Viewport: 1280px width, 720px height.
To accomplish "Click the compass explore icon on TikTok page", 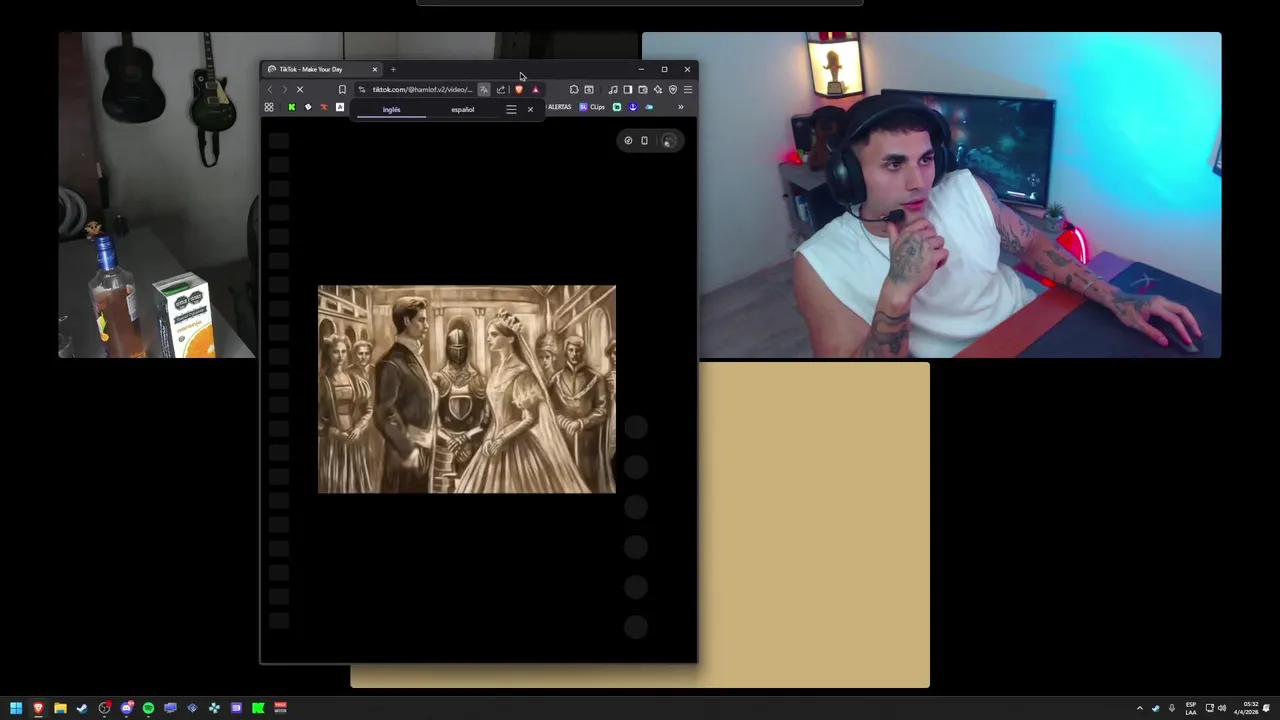I will [x=628, y=141].
